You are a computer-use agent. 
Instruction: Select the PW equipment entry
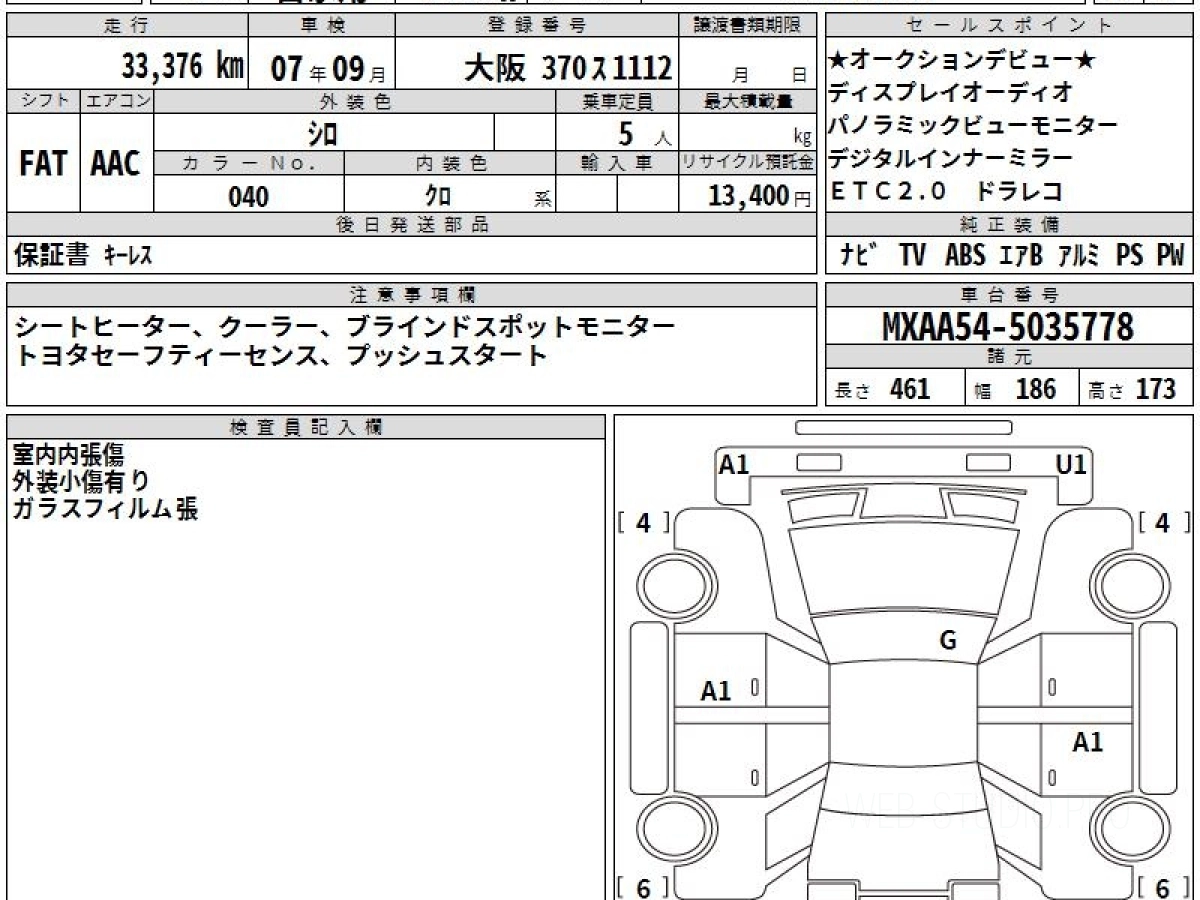click(x=1170, y=256)
